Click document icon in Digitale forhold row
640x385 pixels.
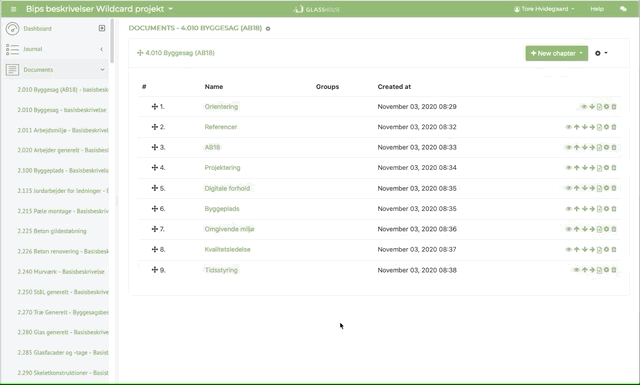click(x=599, y=188)
